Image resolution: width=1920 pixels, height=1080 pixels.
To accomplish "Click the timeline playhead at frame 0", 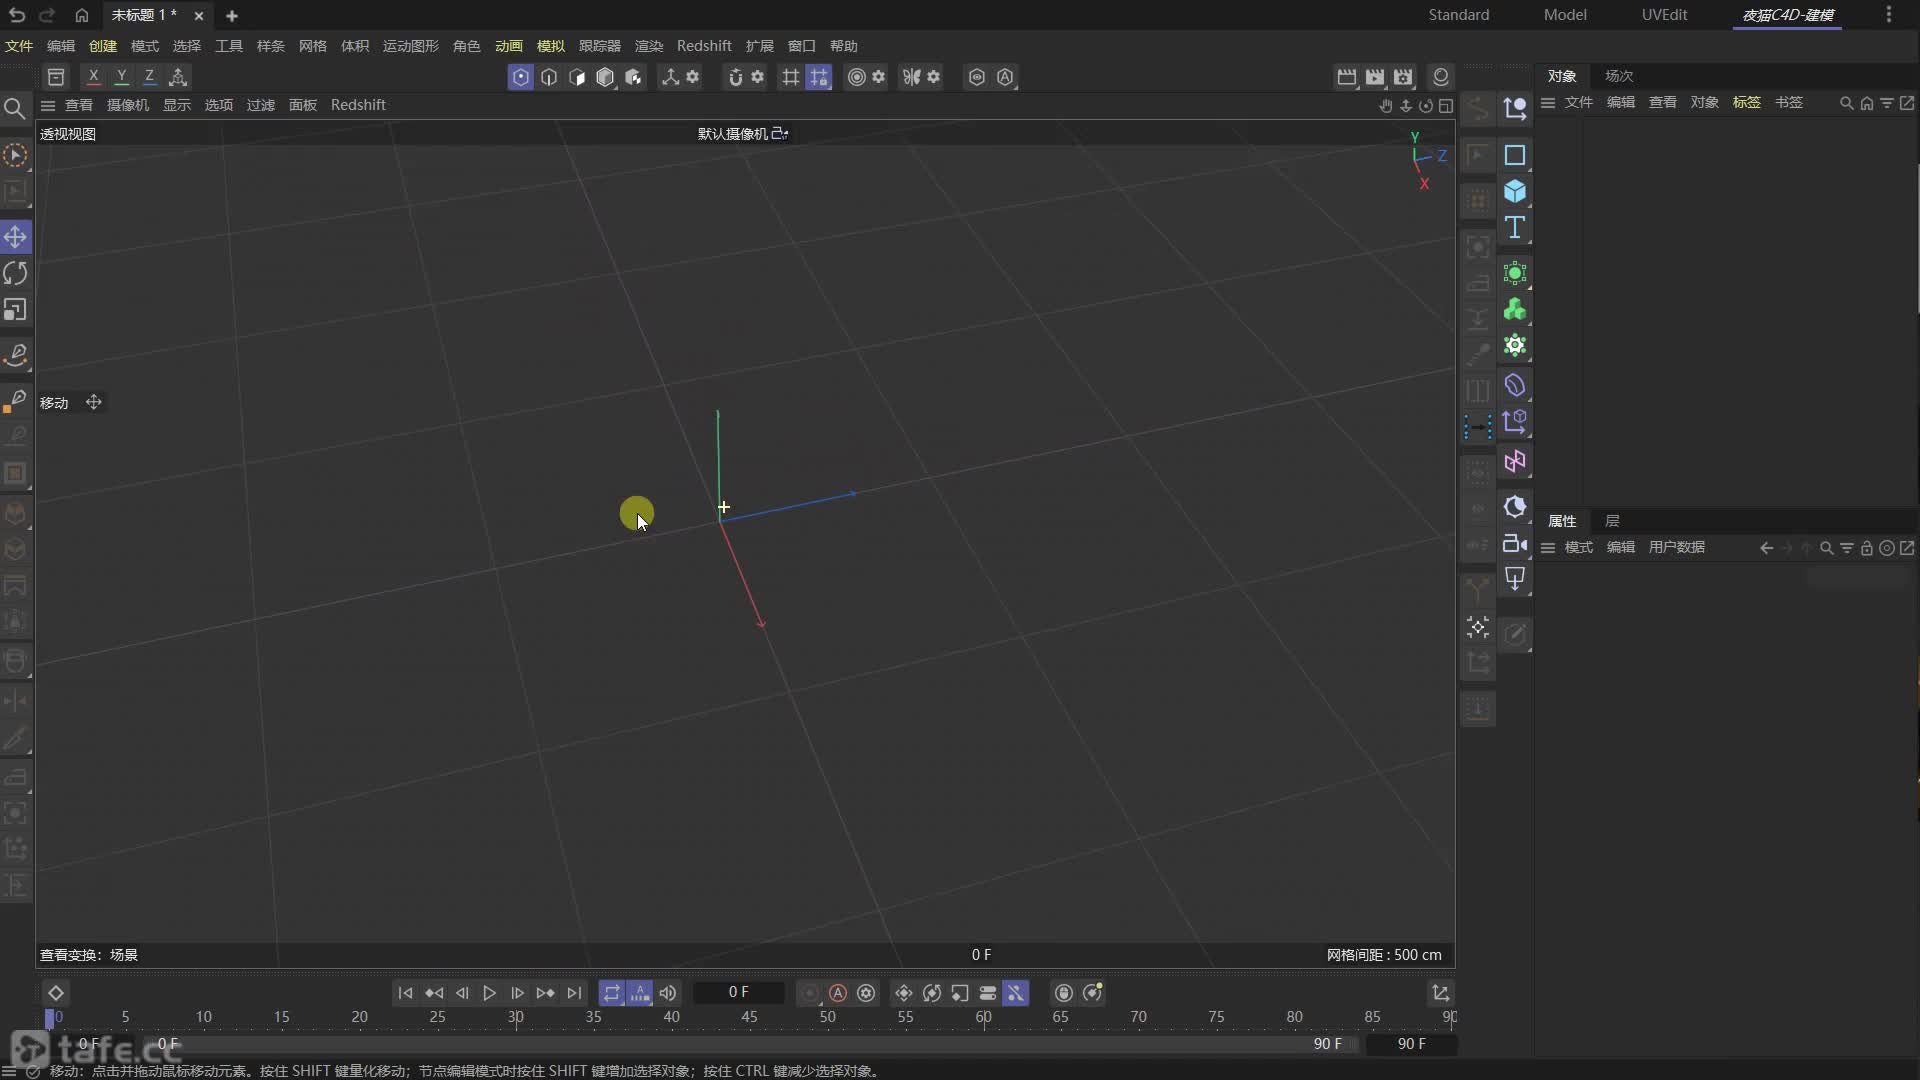I will [50, 1018].
